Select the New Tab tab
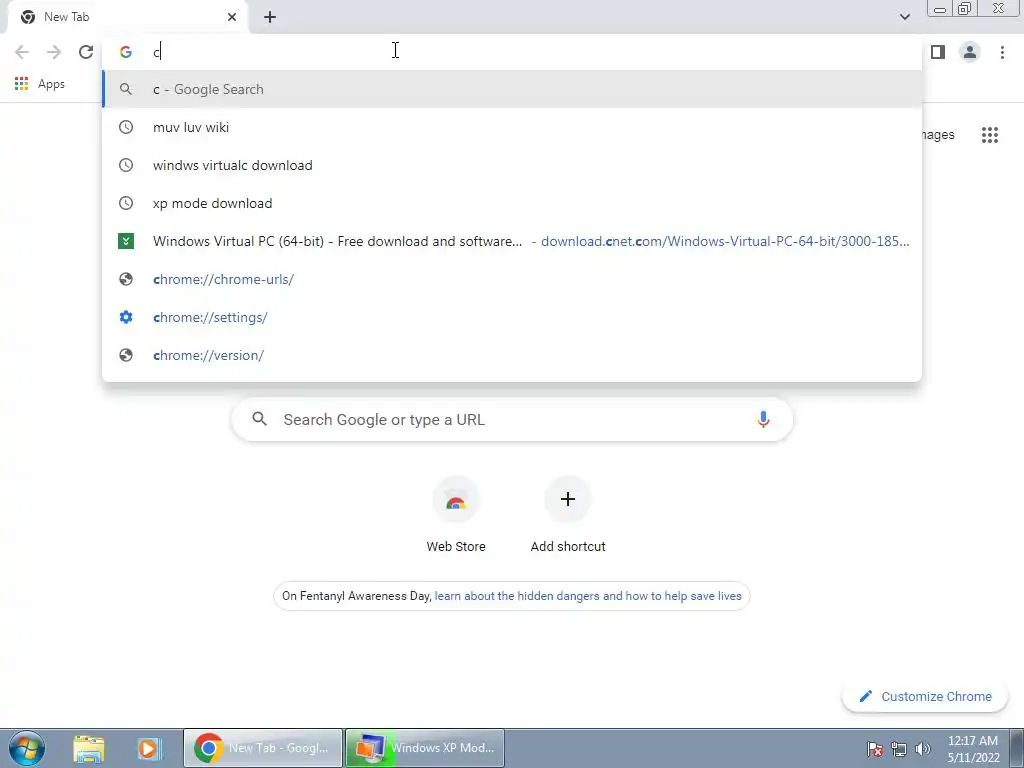 point(127,17)
